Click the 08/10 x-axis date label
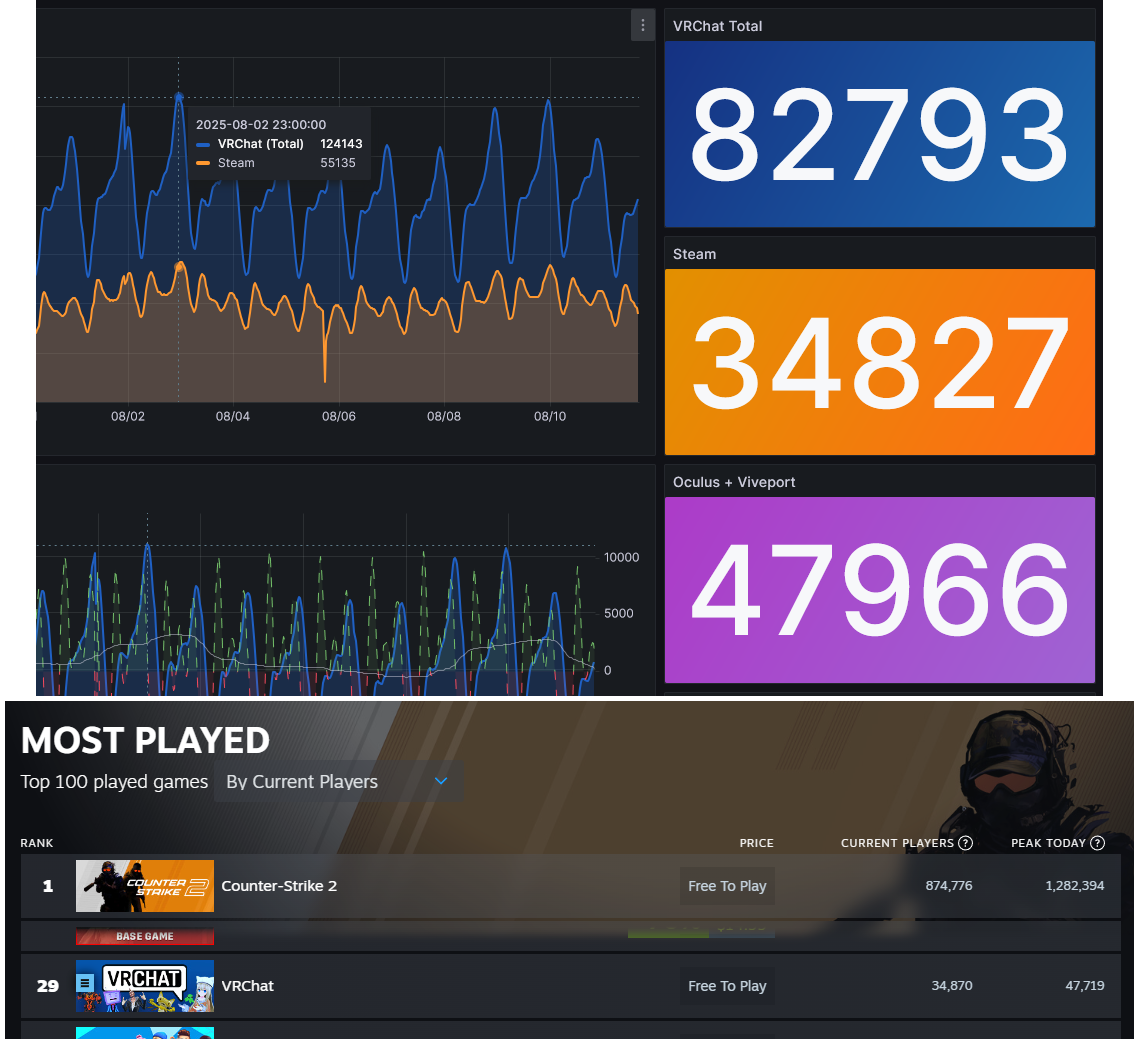 pos(550,417)
